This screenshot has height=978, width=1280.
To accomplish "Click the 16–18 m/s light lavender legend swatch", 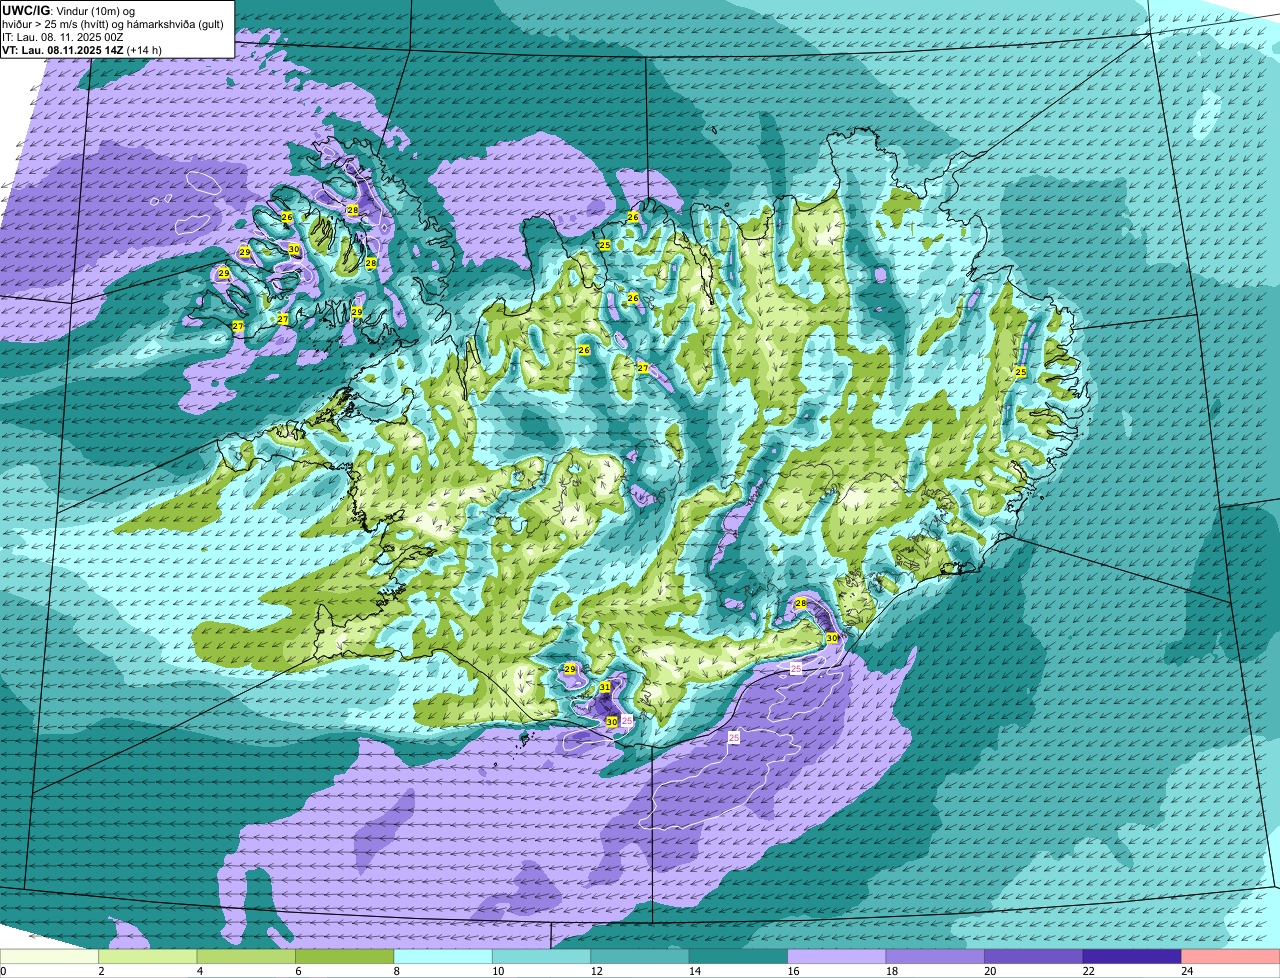I will 837,956.
